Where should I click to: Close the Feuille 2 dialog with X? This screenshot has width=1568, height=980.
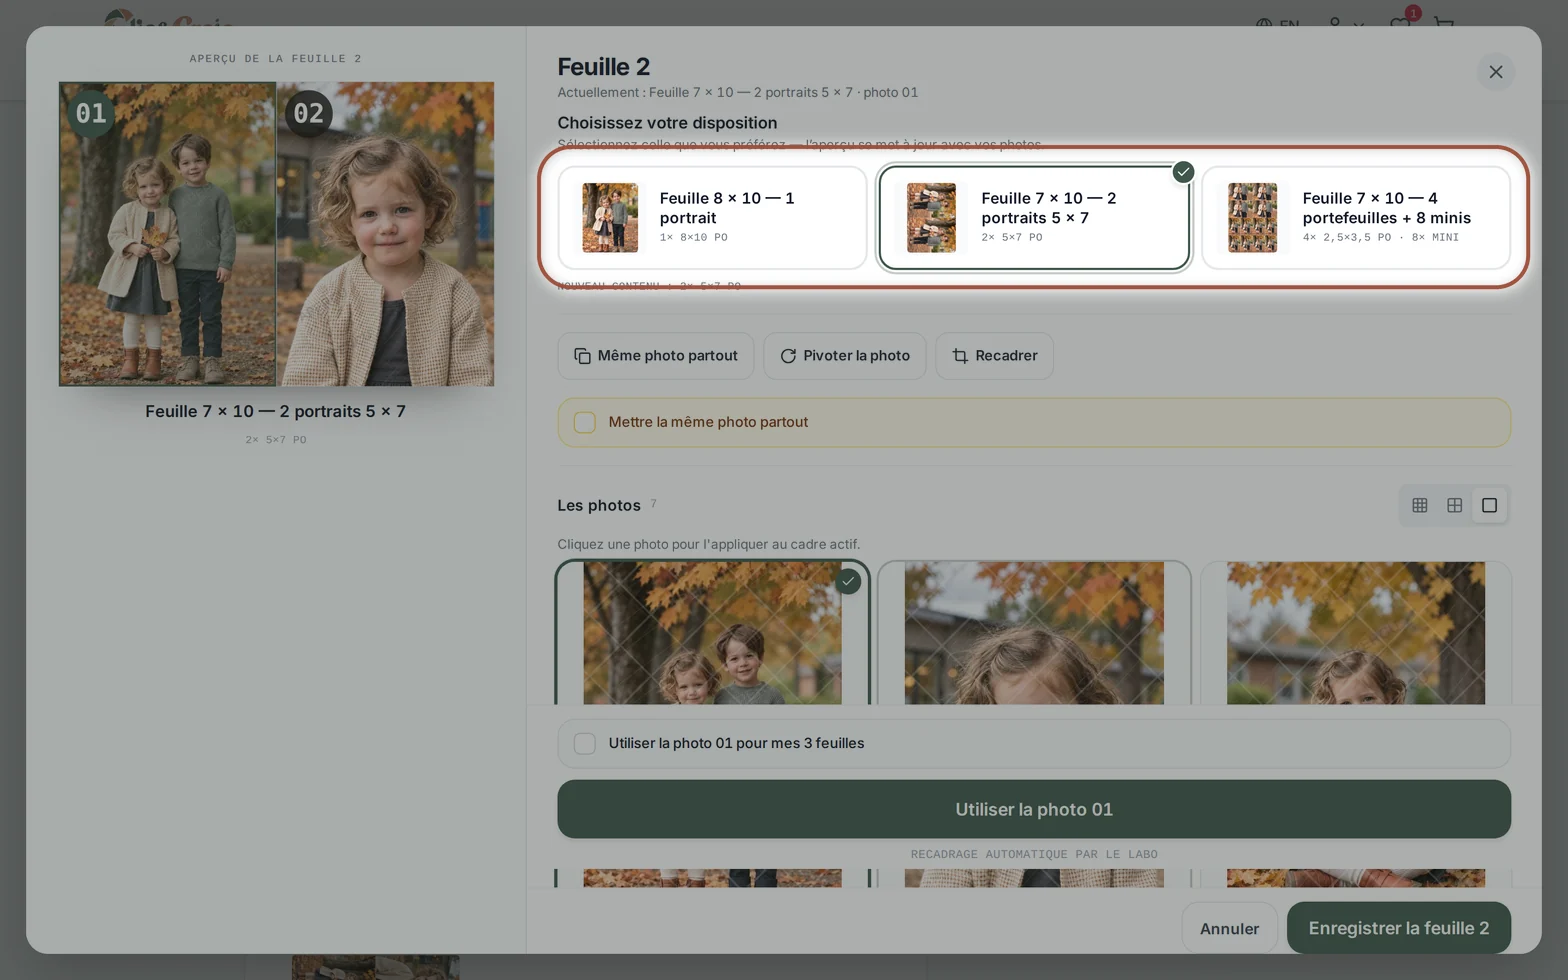tap(1495, 72)
